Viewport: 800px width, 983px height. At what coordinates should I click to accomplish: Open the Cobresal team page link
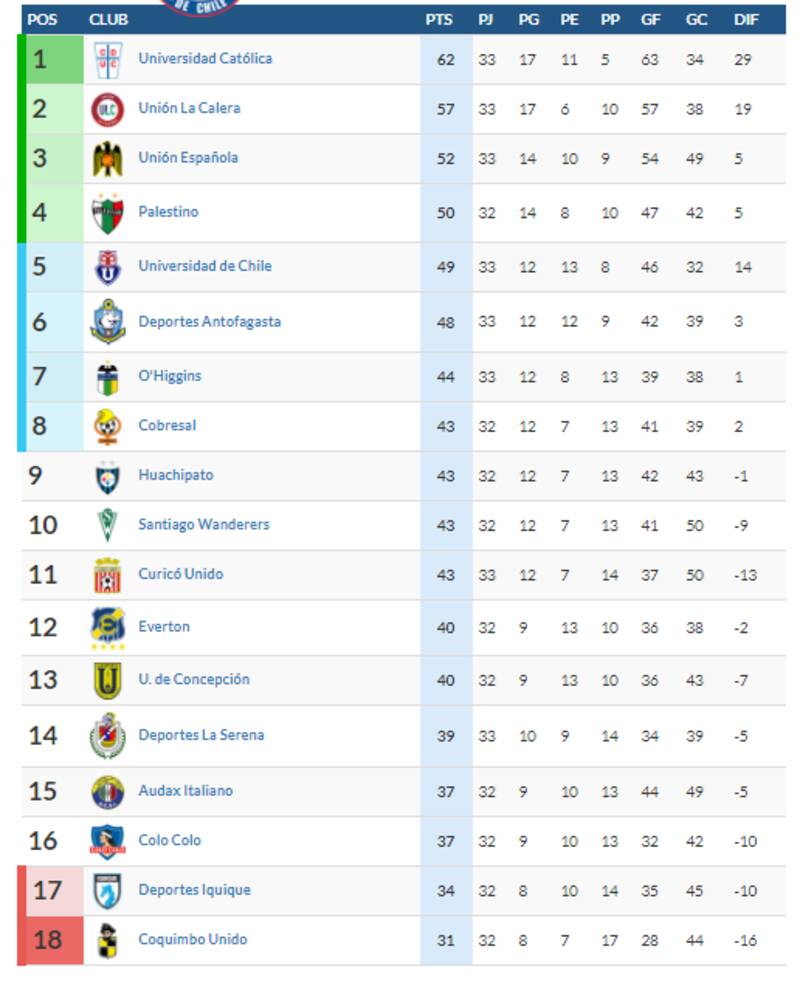(167, 426)
